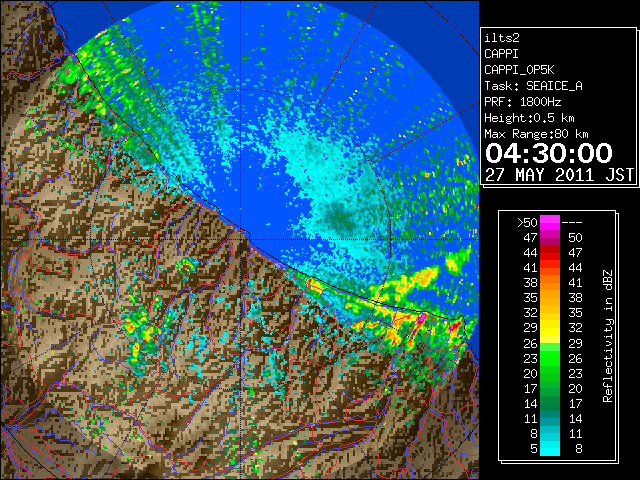Click the "04:30:00" timestamp

[x=549, y=153]
